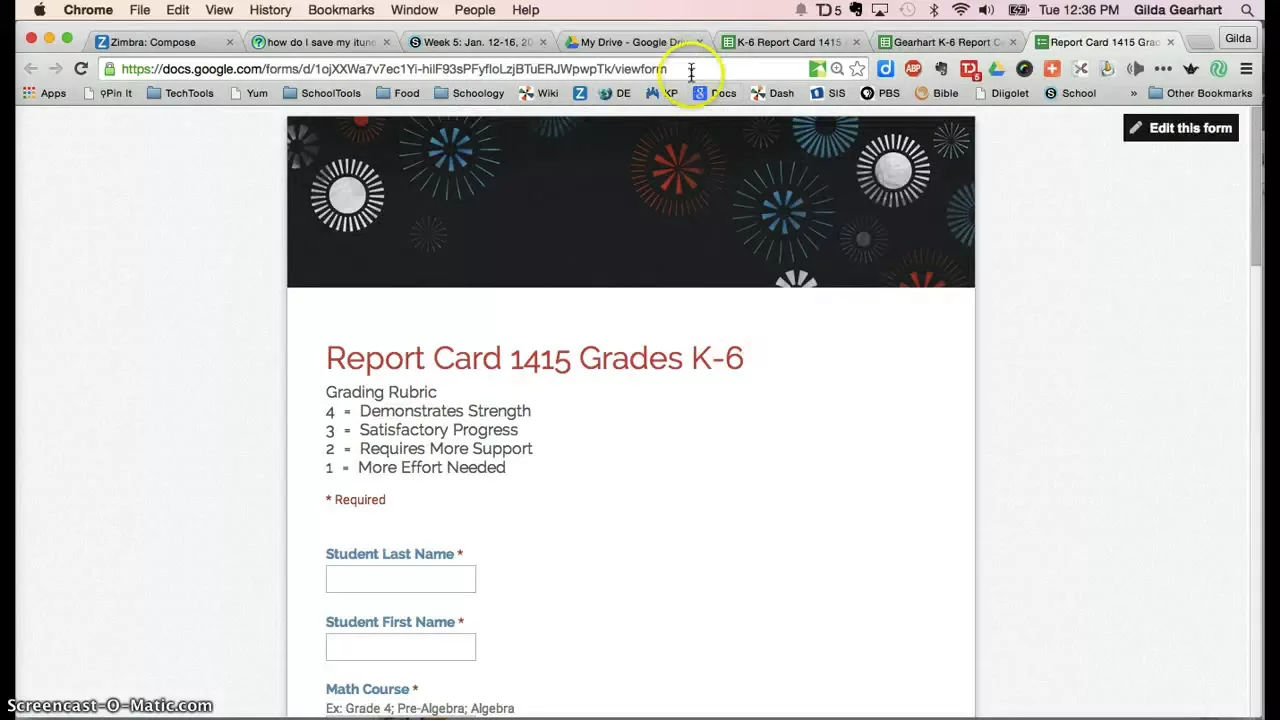Open the Other Bookmarks folder
1280x720 pixels.
1200,93
